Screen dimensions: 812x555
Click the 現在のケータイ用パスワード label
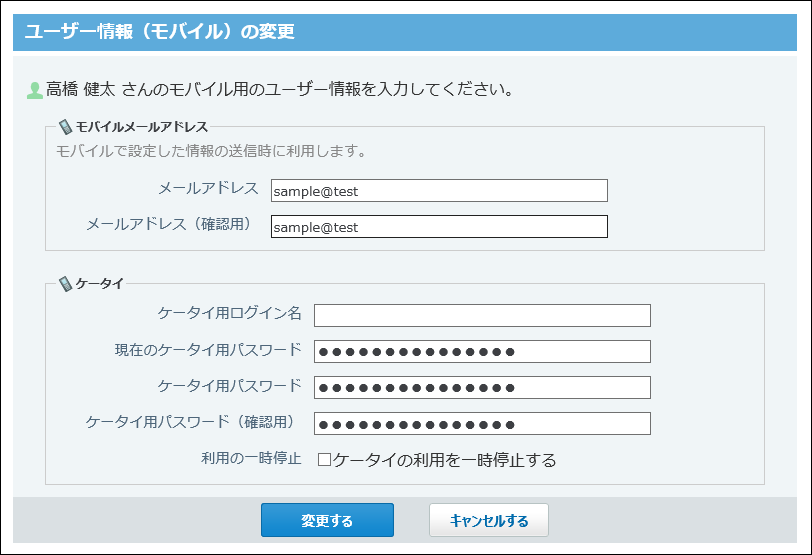tap(208, 349)
